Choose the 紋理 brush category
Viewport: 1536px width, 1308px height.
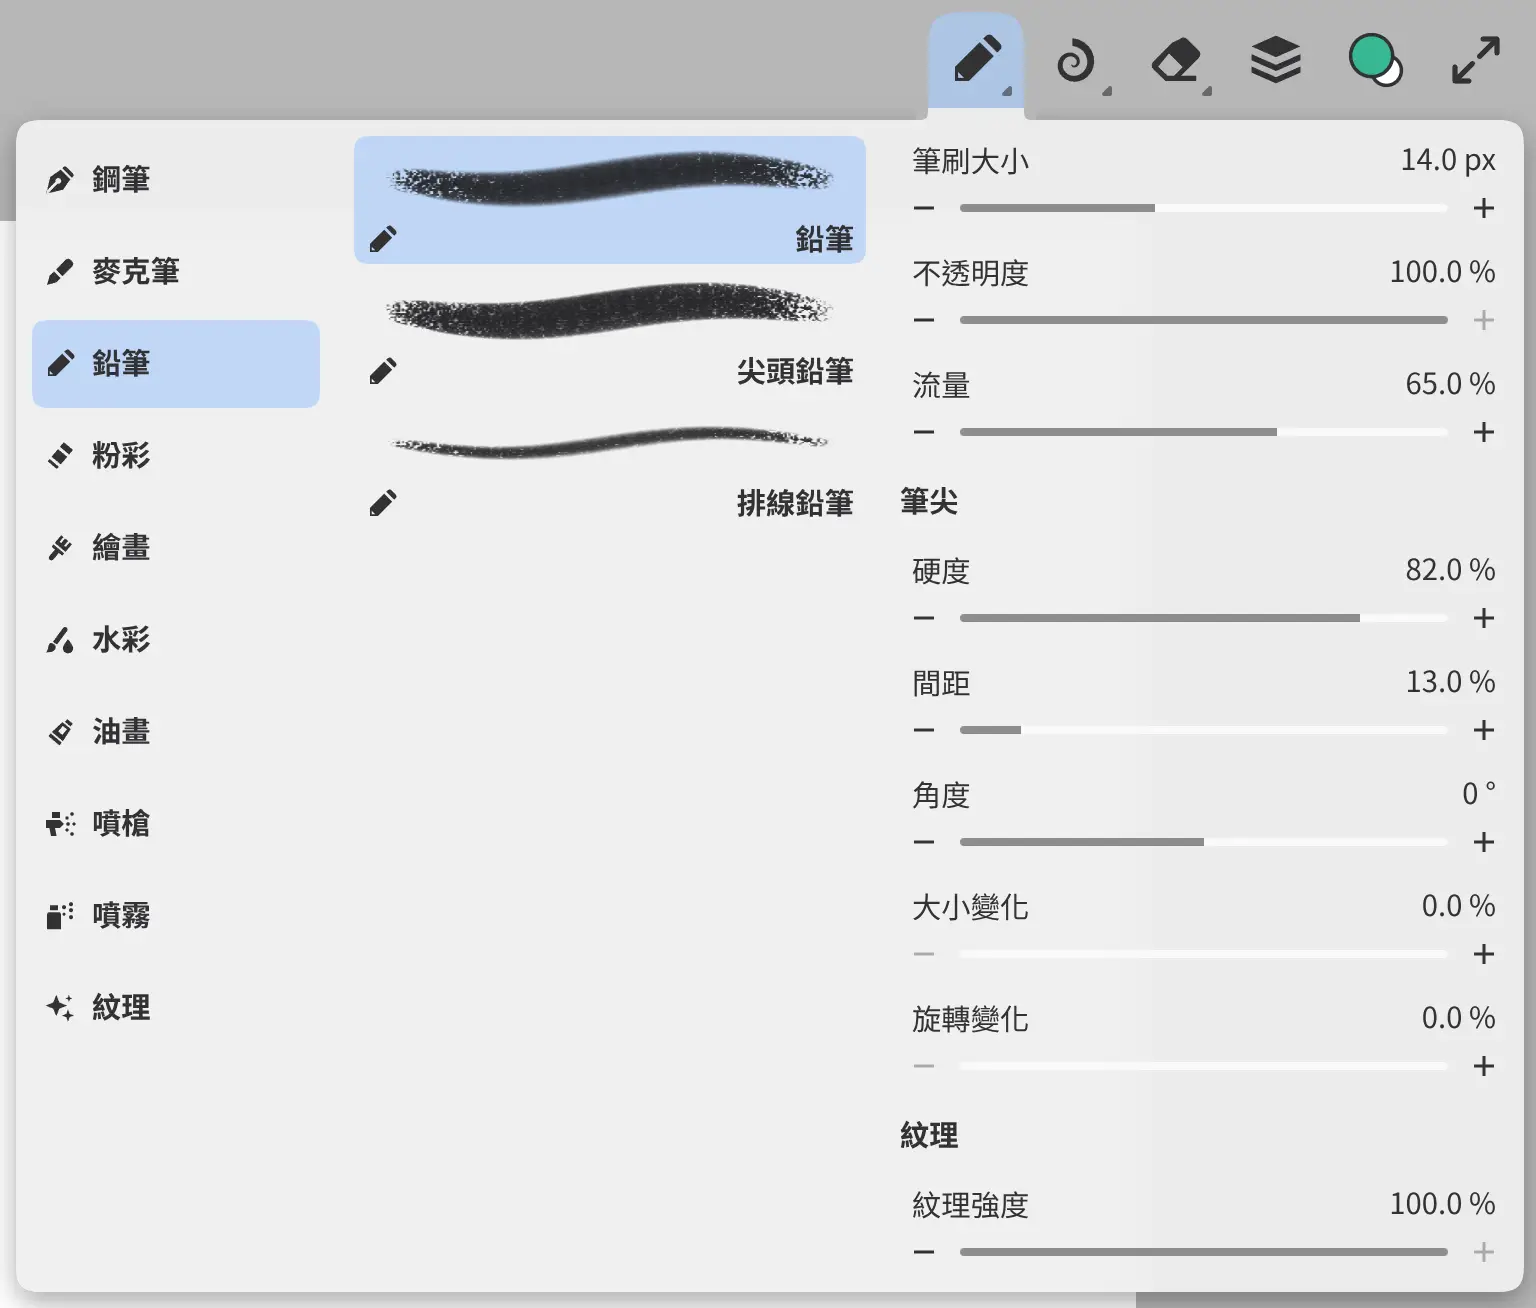[x=176, y=1008]
